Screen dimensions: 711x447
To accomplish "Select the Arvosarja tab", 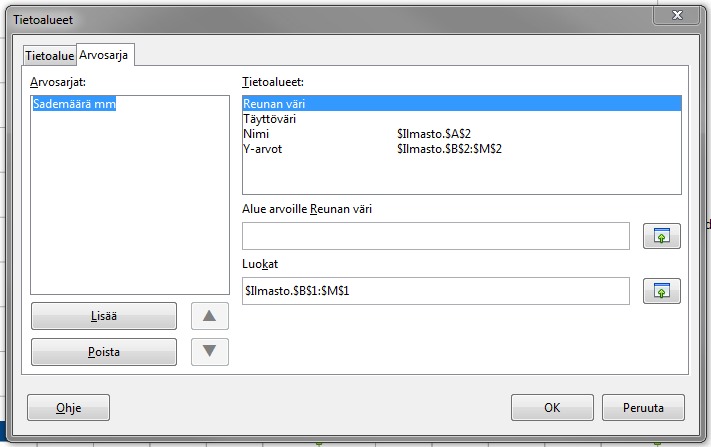I will point(106,55).
